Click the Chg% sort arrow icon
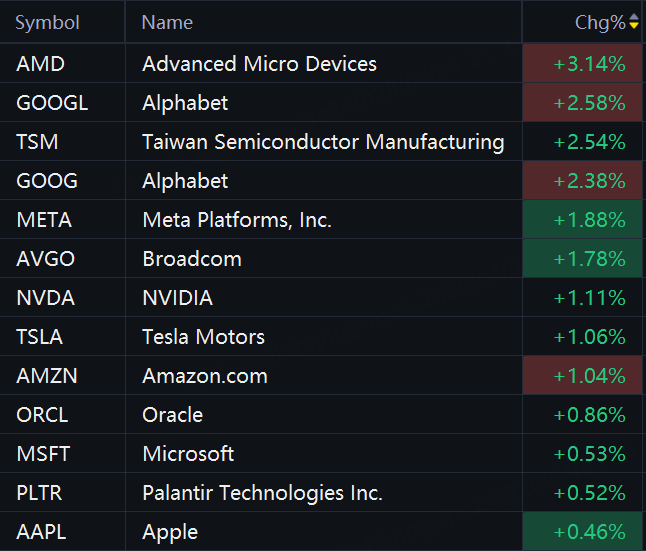Viewport: 646px width, 551px height. [x=633, y=22]
